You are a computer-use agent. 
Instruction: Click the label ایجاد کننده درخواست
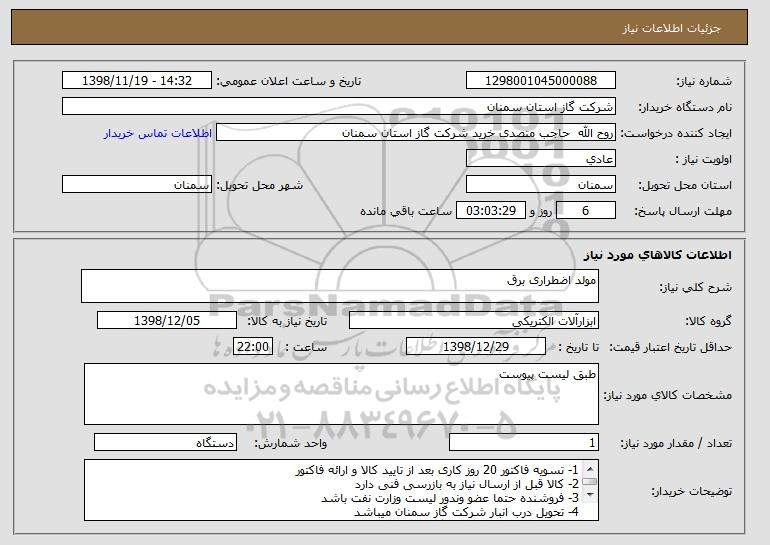[x=676, y=133]
